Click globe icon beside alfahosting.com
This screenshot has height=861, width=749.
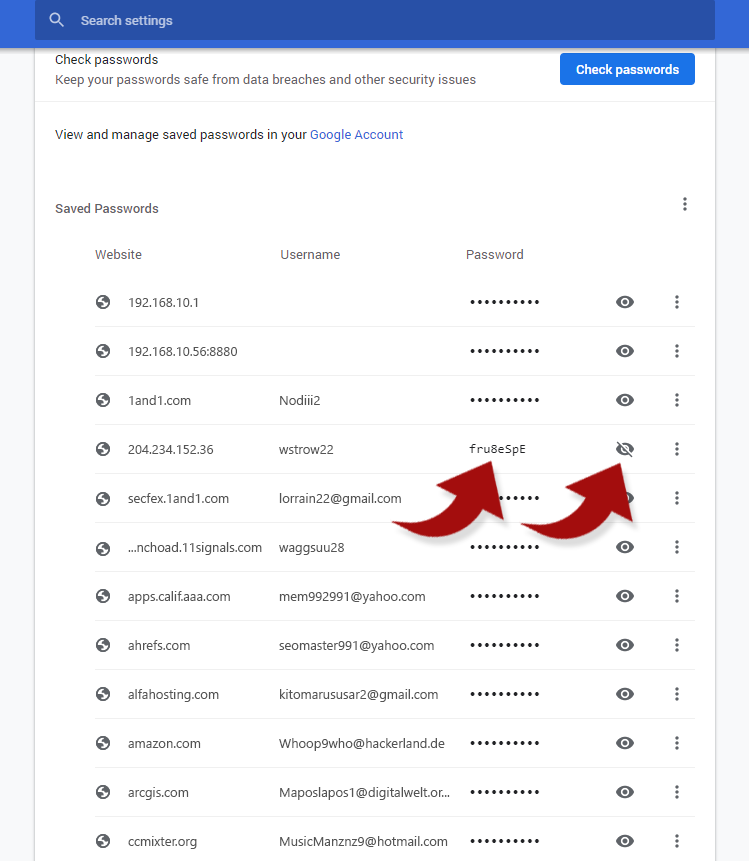pyautogui.click(x=103, y=694)
